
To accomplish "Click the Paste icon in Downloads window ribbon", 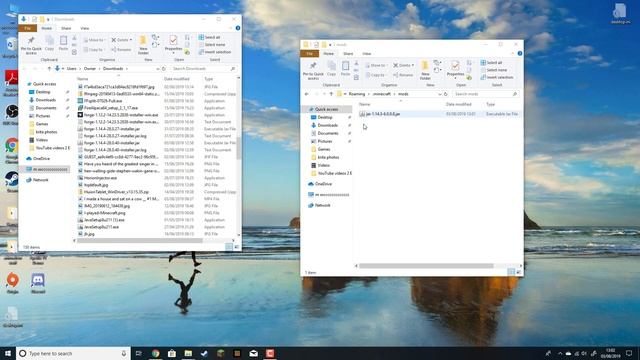I will (63, 43).
